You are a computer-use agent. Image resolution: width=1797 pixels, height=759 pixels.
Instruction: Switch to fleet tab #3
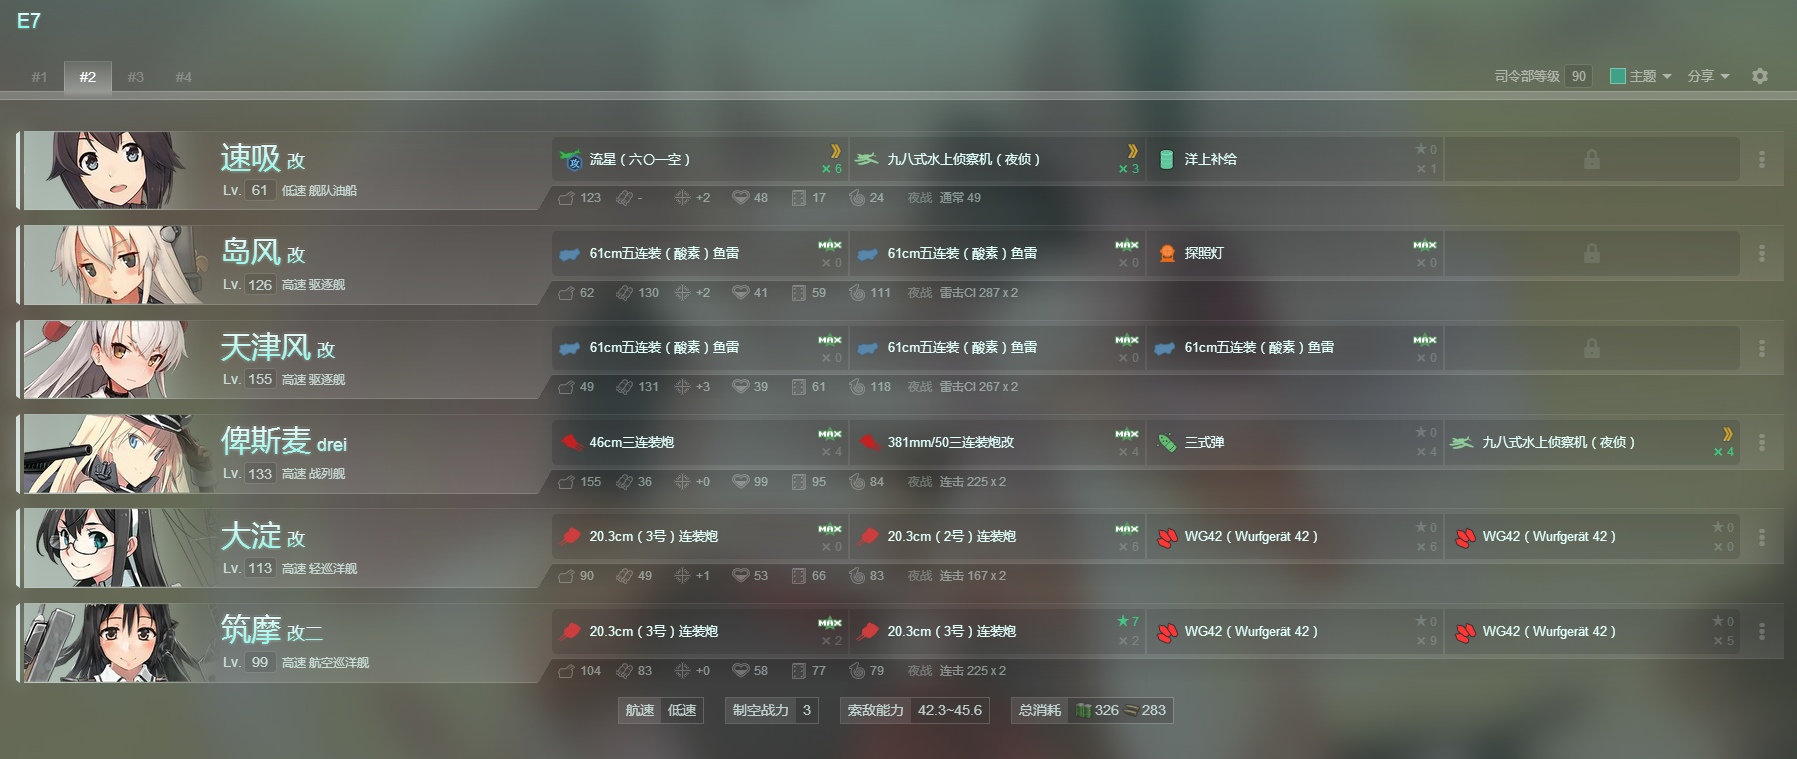(x=136, y=77)
